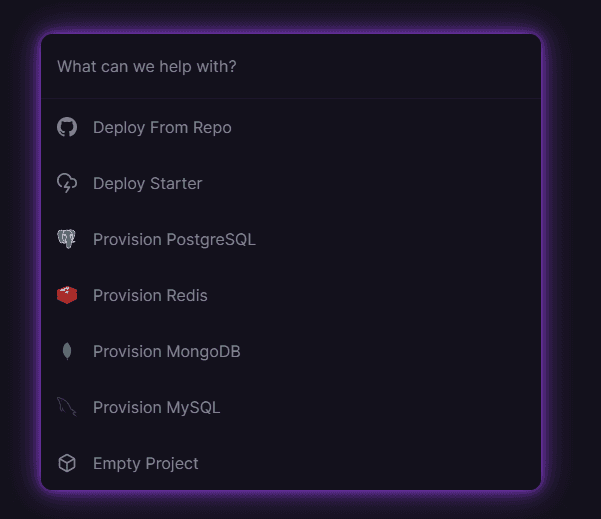Focus the "What can we help with?" search field
Image resolution: width=601 pixels, height=519 pixels.
tap(290, 67)
